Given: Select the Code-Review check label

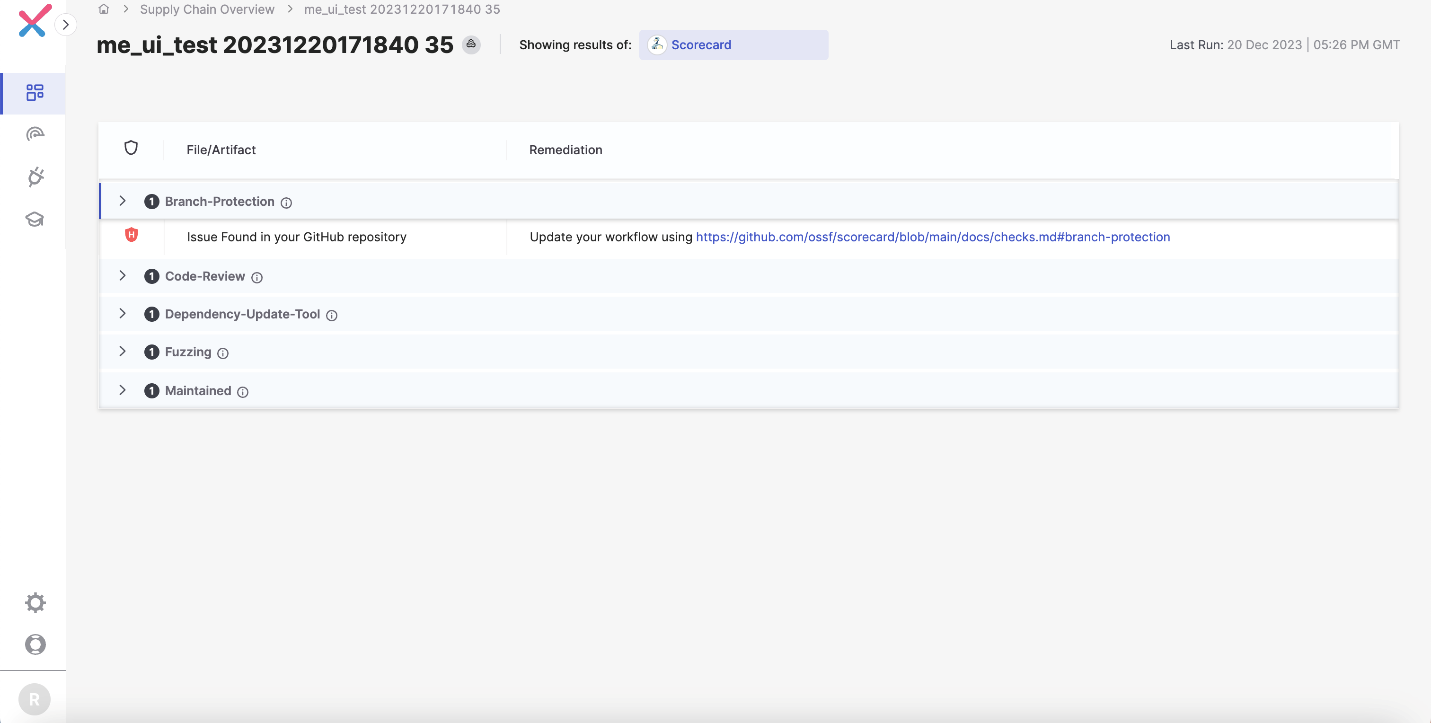Looking at the screenshot, I should (x=205, y=277).
